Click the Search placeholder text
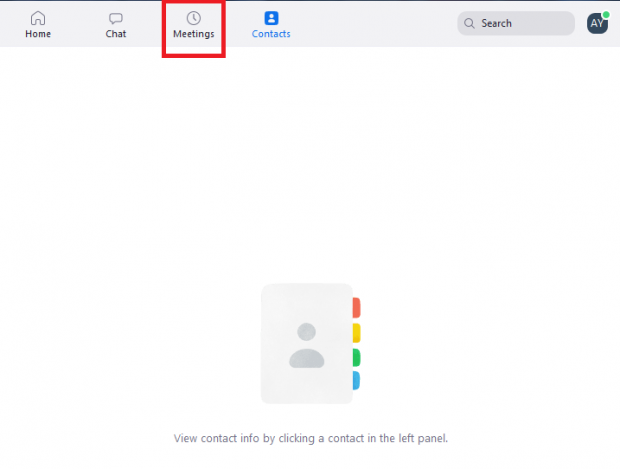Viewport: 620px width, 469px height. [496, 23]
